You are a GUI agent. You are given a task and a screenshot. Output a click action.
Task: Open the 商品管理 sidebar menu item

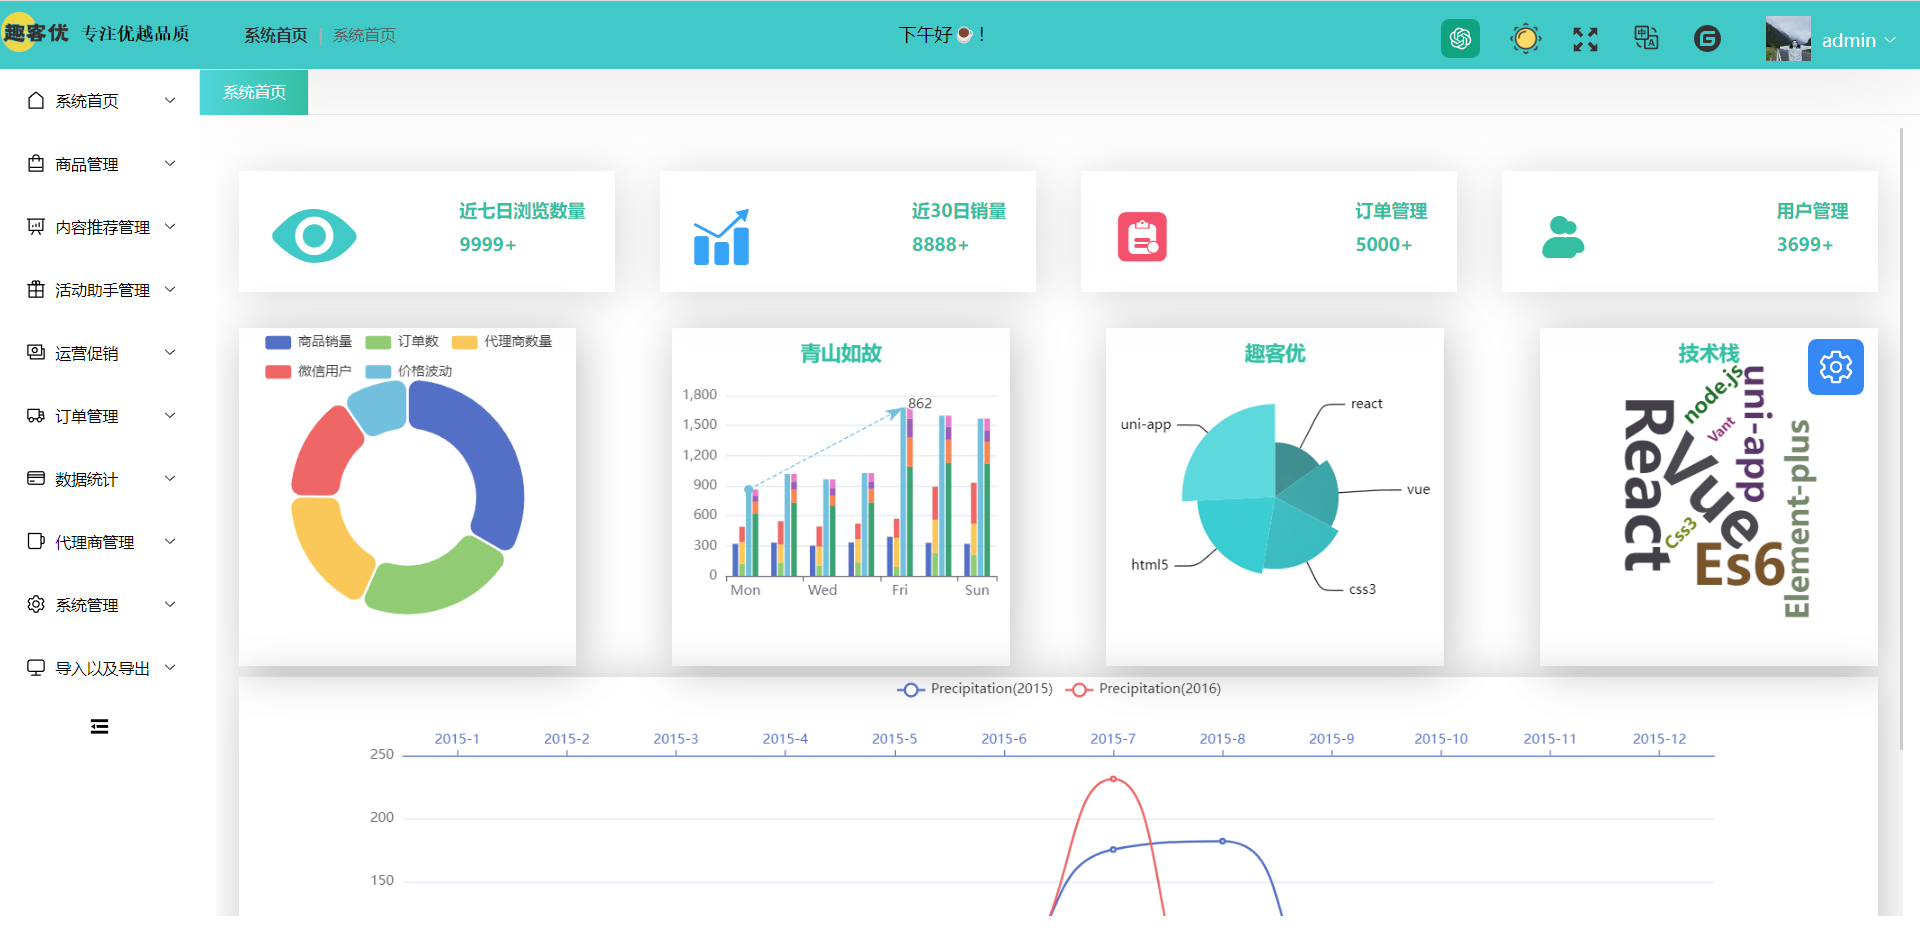pyautogui.click(x=100, y=164)
